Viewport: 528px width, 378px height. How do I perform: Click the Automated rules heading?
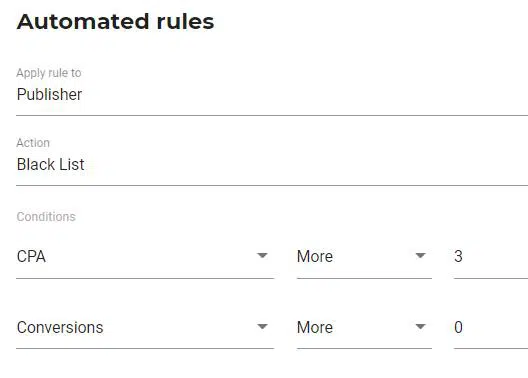[116, 22]
